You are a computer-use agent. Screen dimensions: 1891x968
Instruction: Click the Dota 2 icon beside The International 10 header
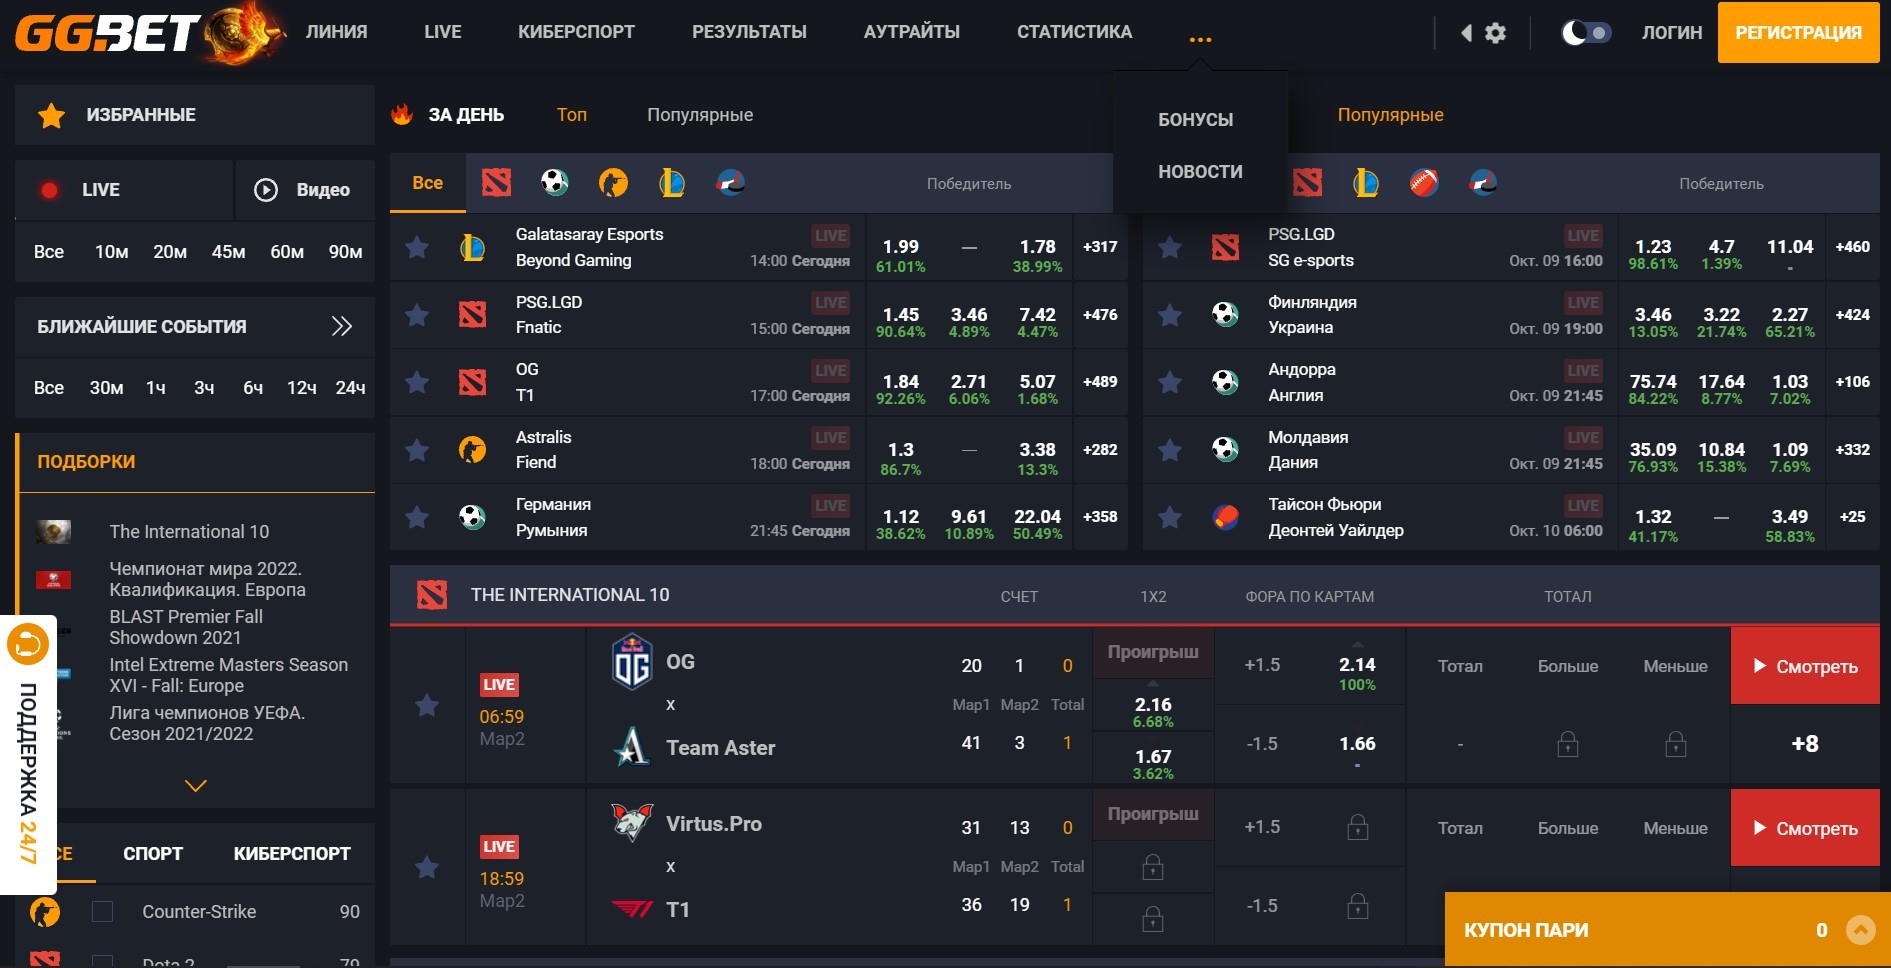(432, 595)
